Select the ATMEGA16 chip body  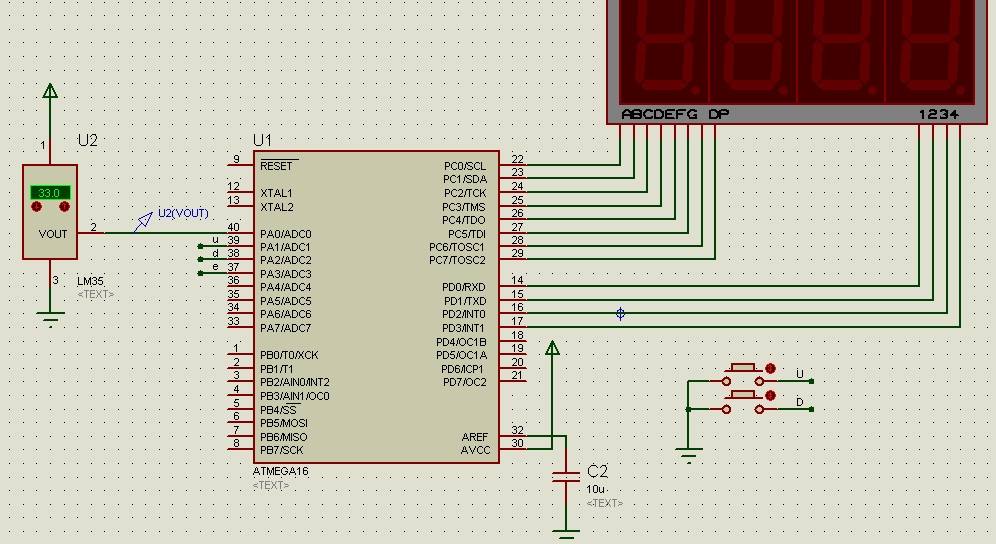(376, 307)
